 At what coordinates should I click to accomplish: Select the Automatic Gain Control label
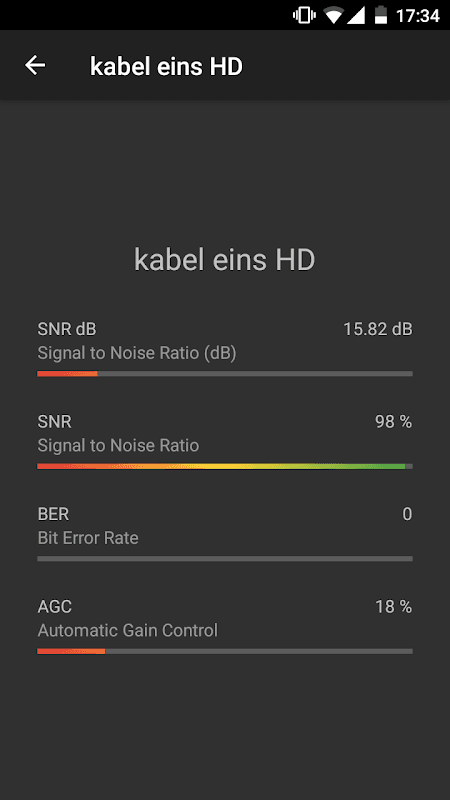point(128,630)
